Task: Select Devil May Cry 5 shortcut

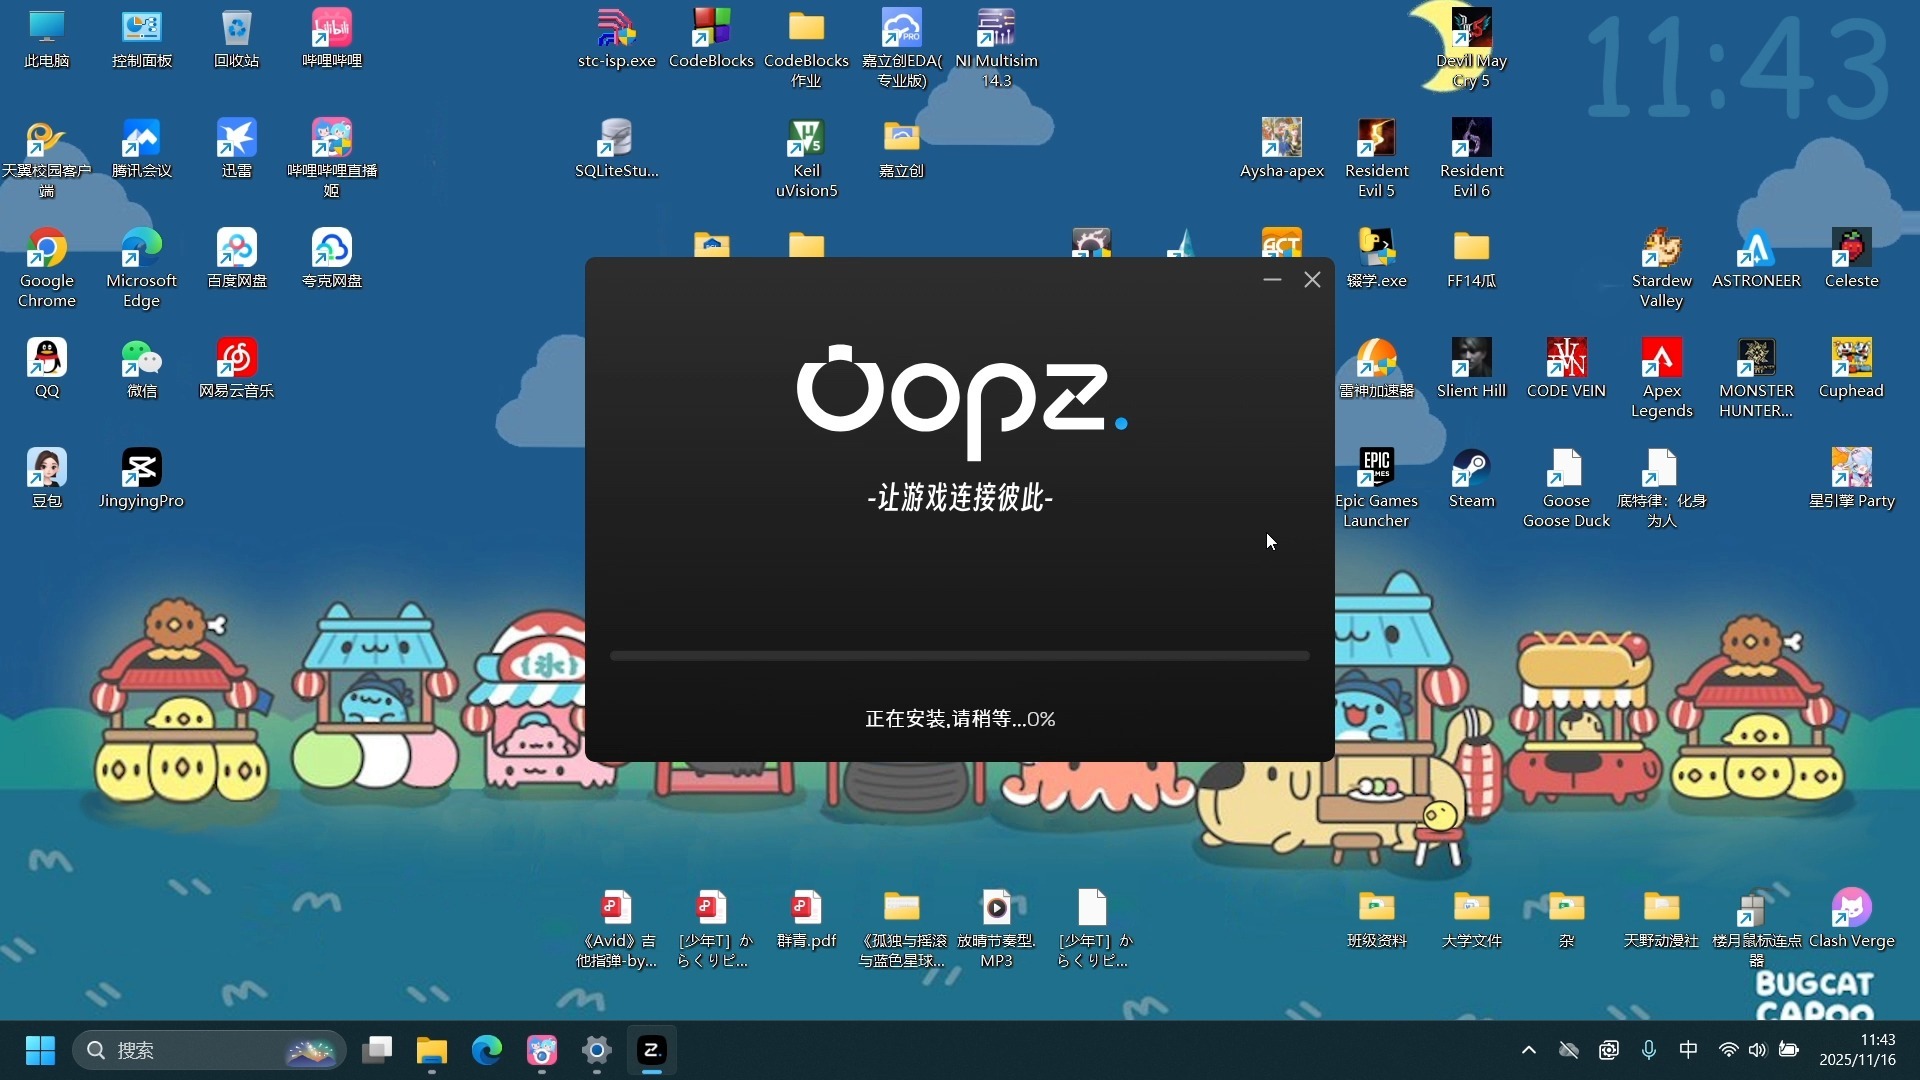Action: (x=1472, y=49)
